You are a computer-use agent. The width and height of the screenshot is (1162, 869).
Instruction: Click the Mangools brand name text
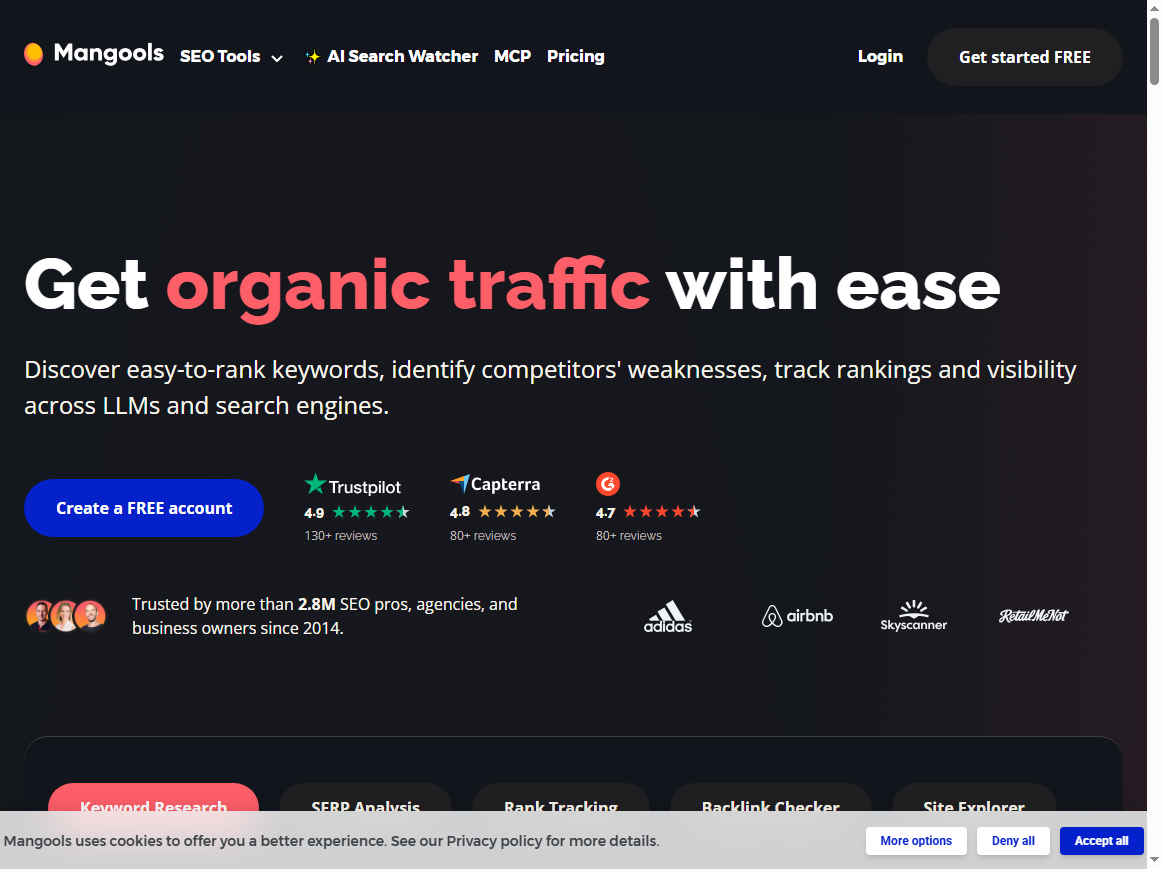pos(109,53)
